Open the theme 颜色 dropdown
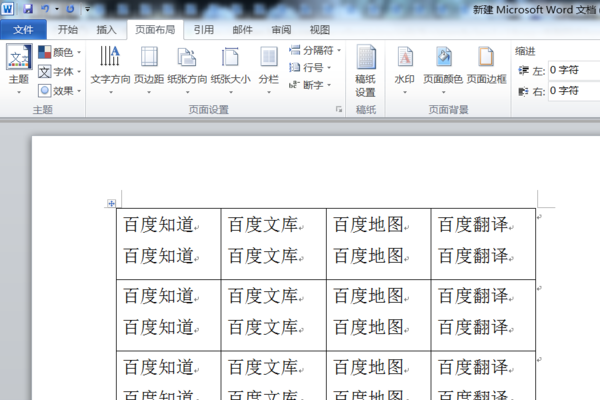The width and height of the screenshot is (600, 400). (59, 52)
